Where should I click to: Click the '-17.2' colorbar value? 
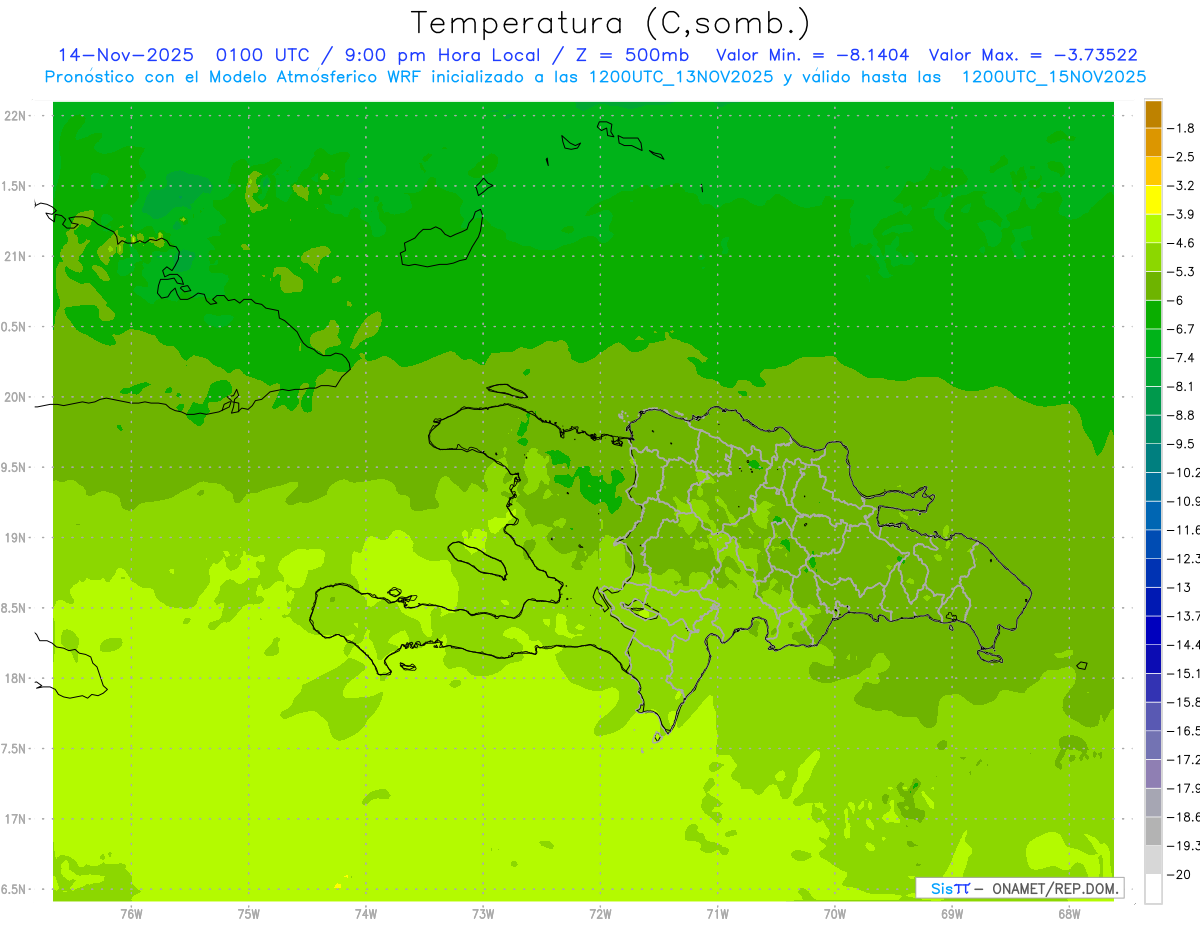coord(1183,760)
